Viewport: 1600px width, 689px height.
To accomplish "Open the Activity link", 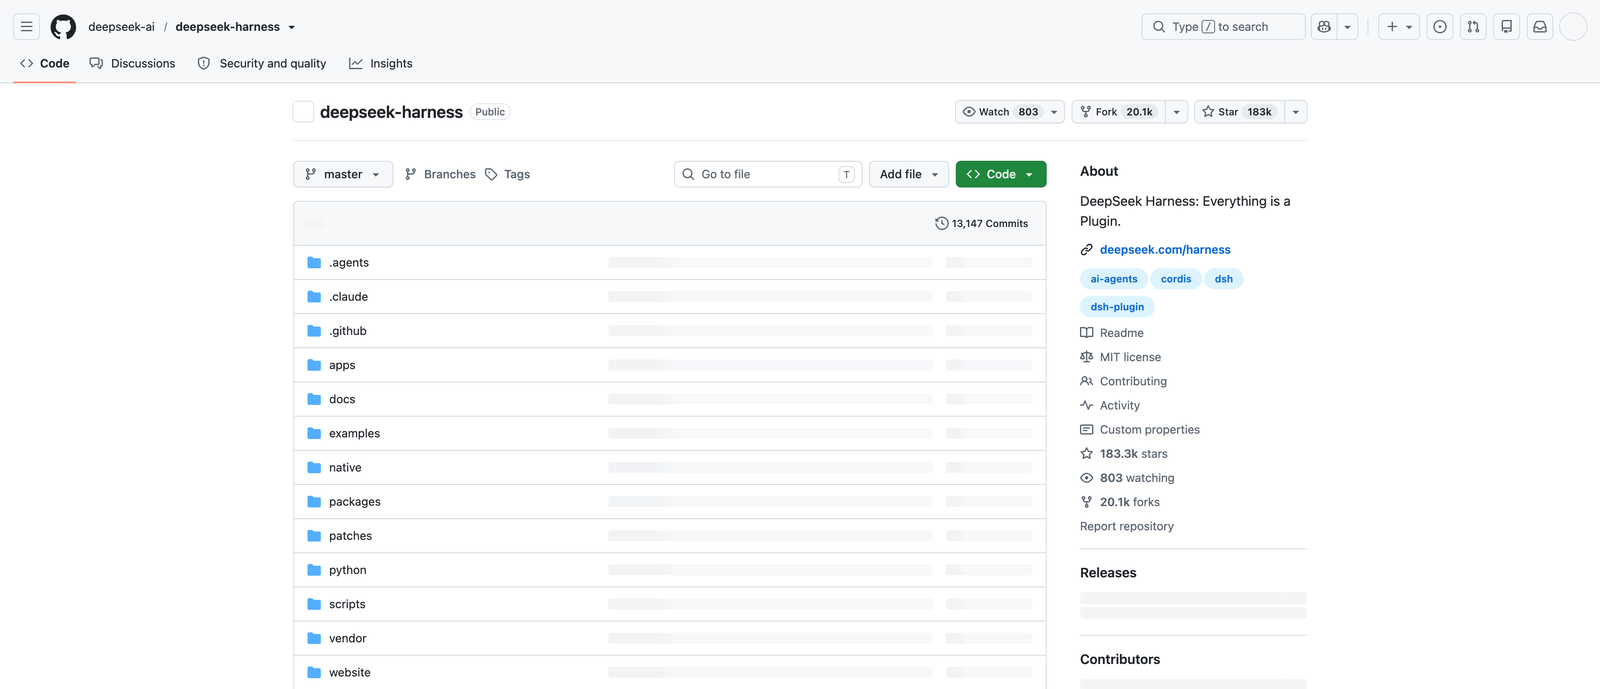I will click(x=1110, y=405).
